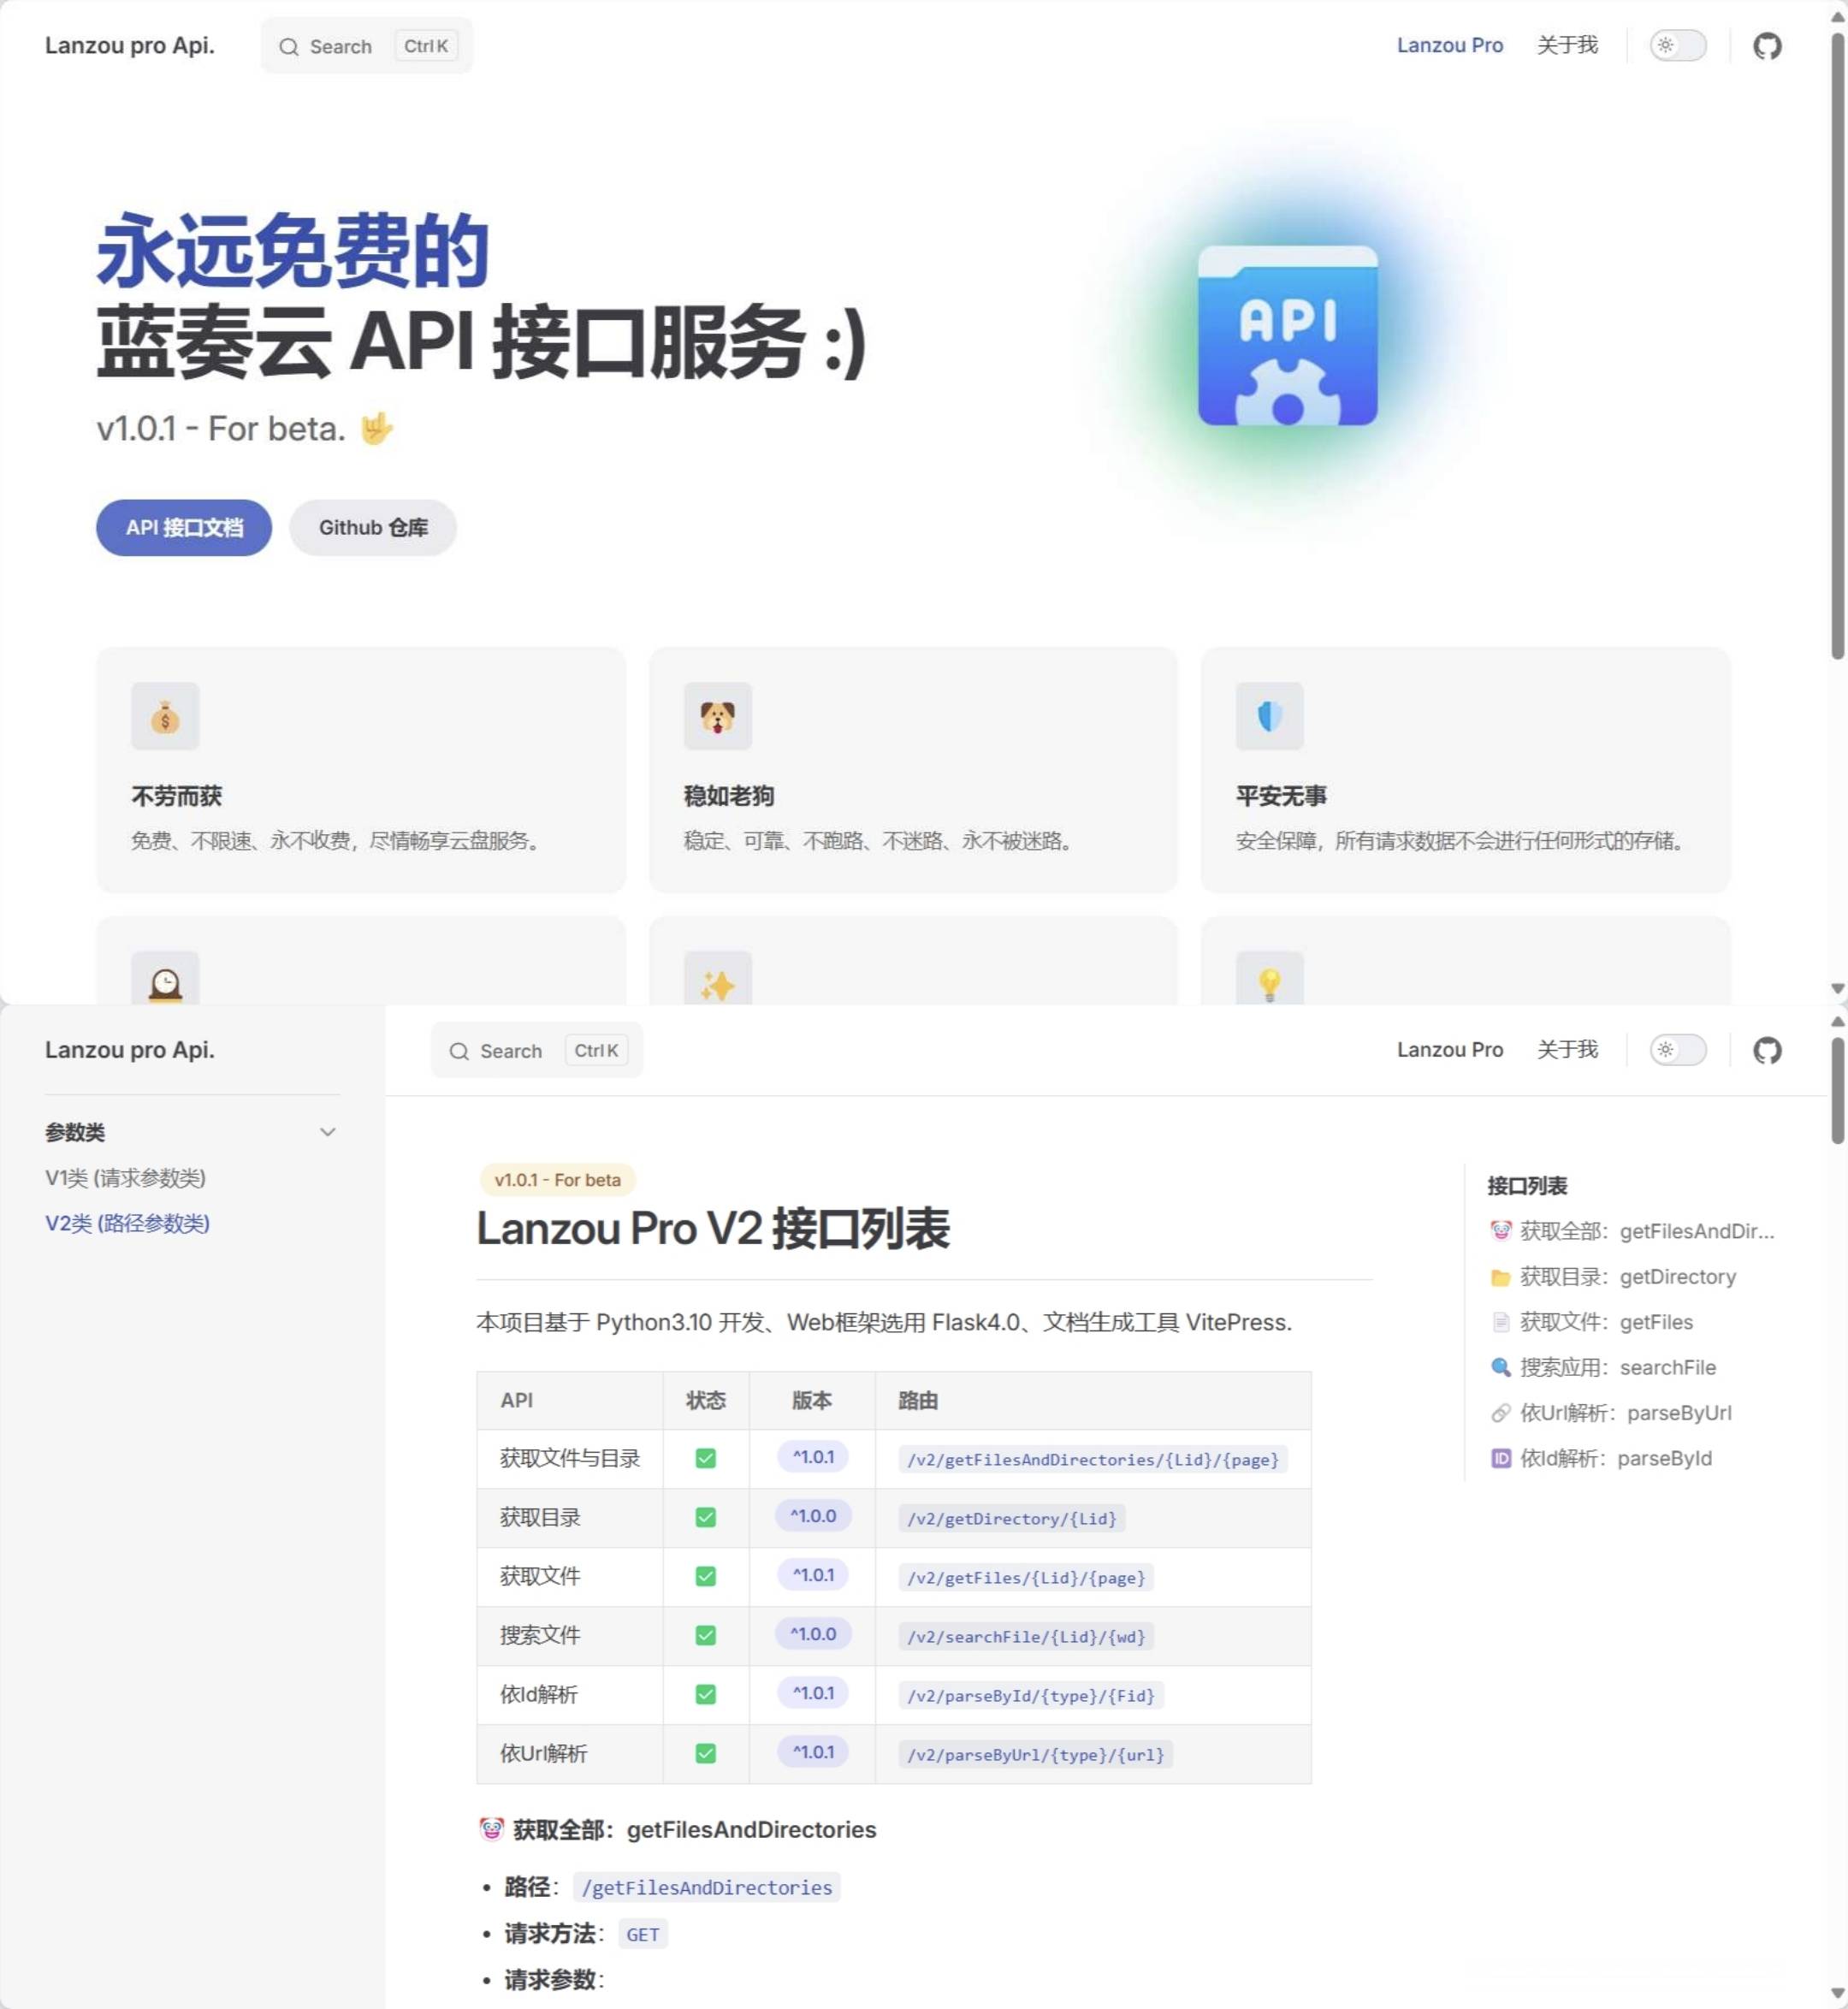The width and height of the screenshot is (1848, 2009).
Task: Click ^1.0.0 badge in 获取目录 row
Action: pyautogui.click(x=813, y=1516)
